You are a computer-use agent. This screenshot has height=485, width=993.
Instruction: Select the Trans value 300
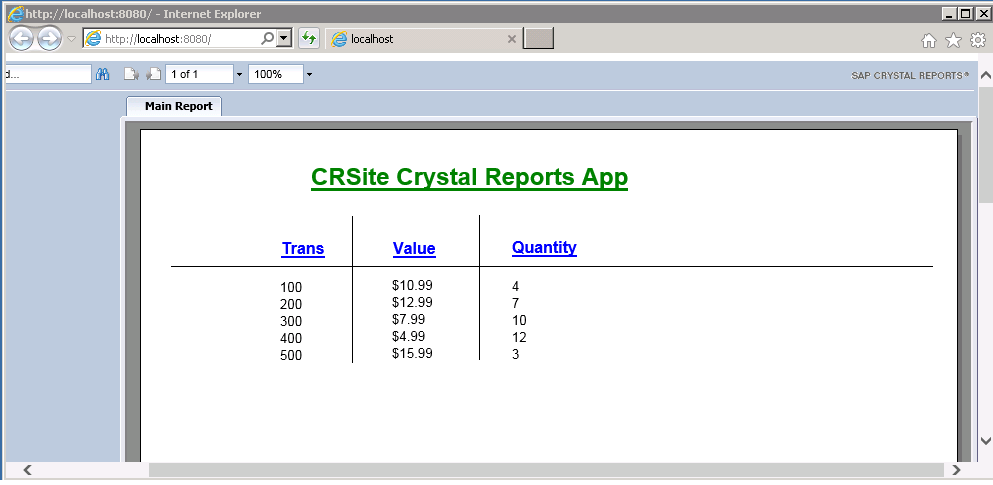[x=291, y=322]
